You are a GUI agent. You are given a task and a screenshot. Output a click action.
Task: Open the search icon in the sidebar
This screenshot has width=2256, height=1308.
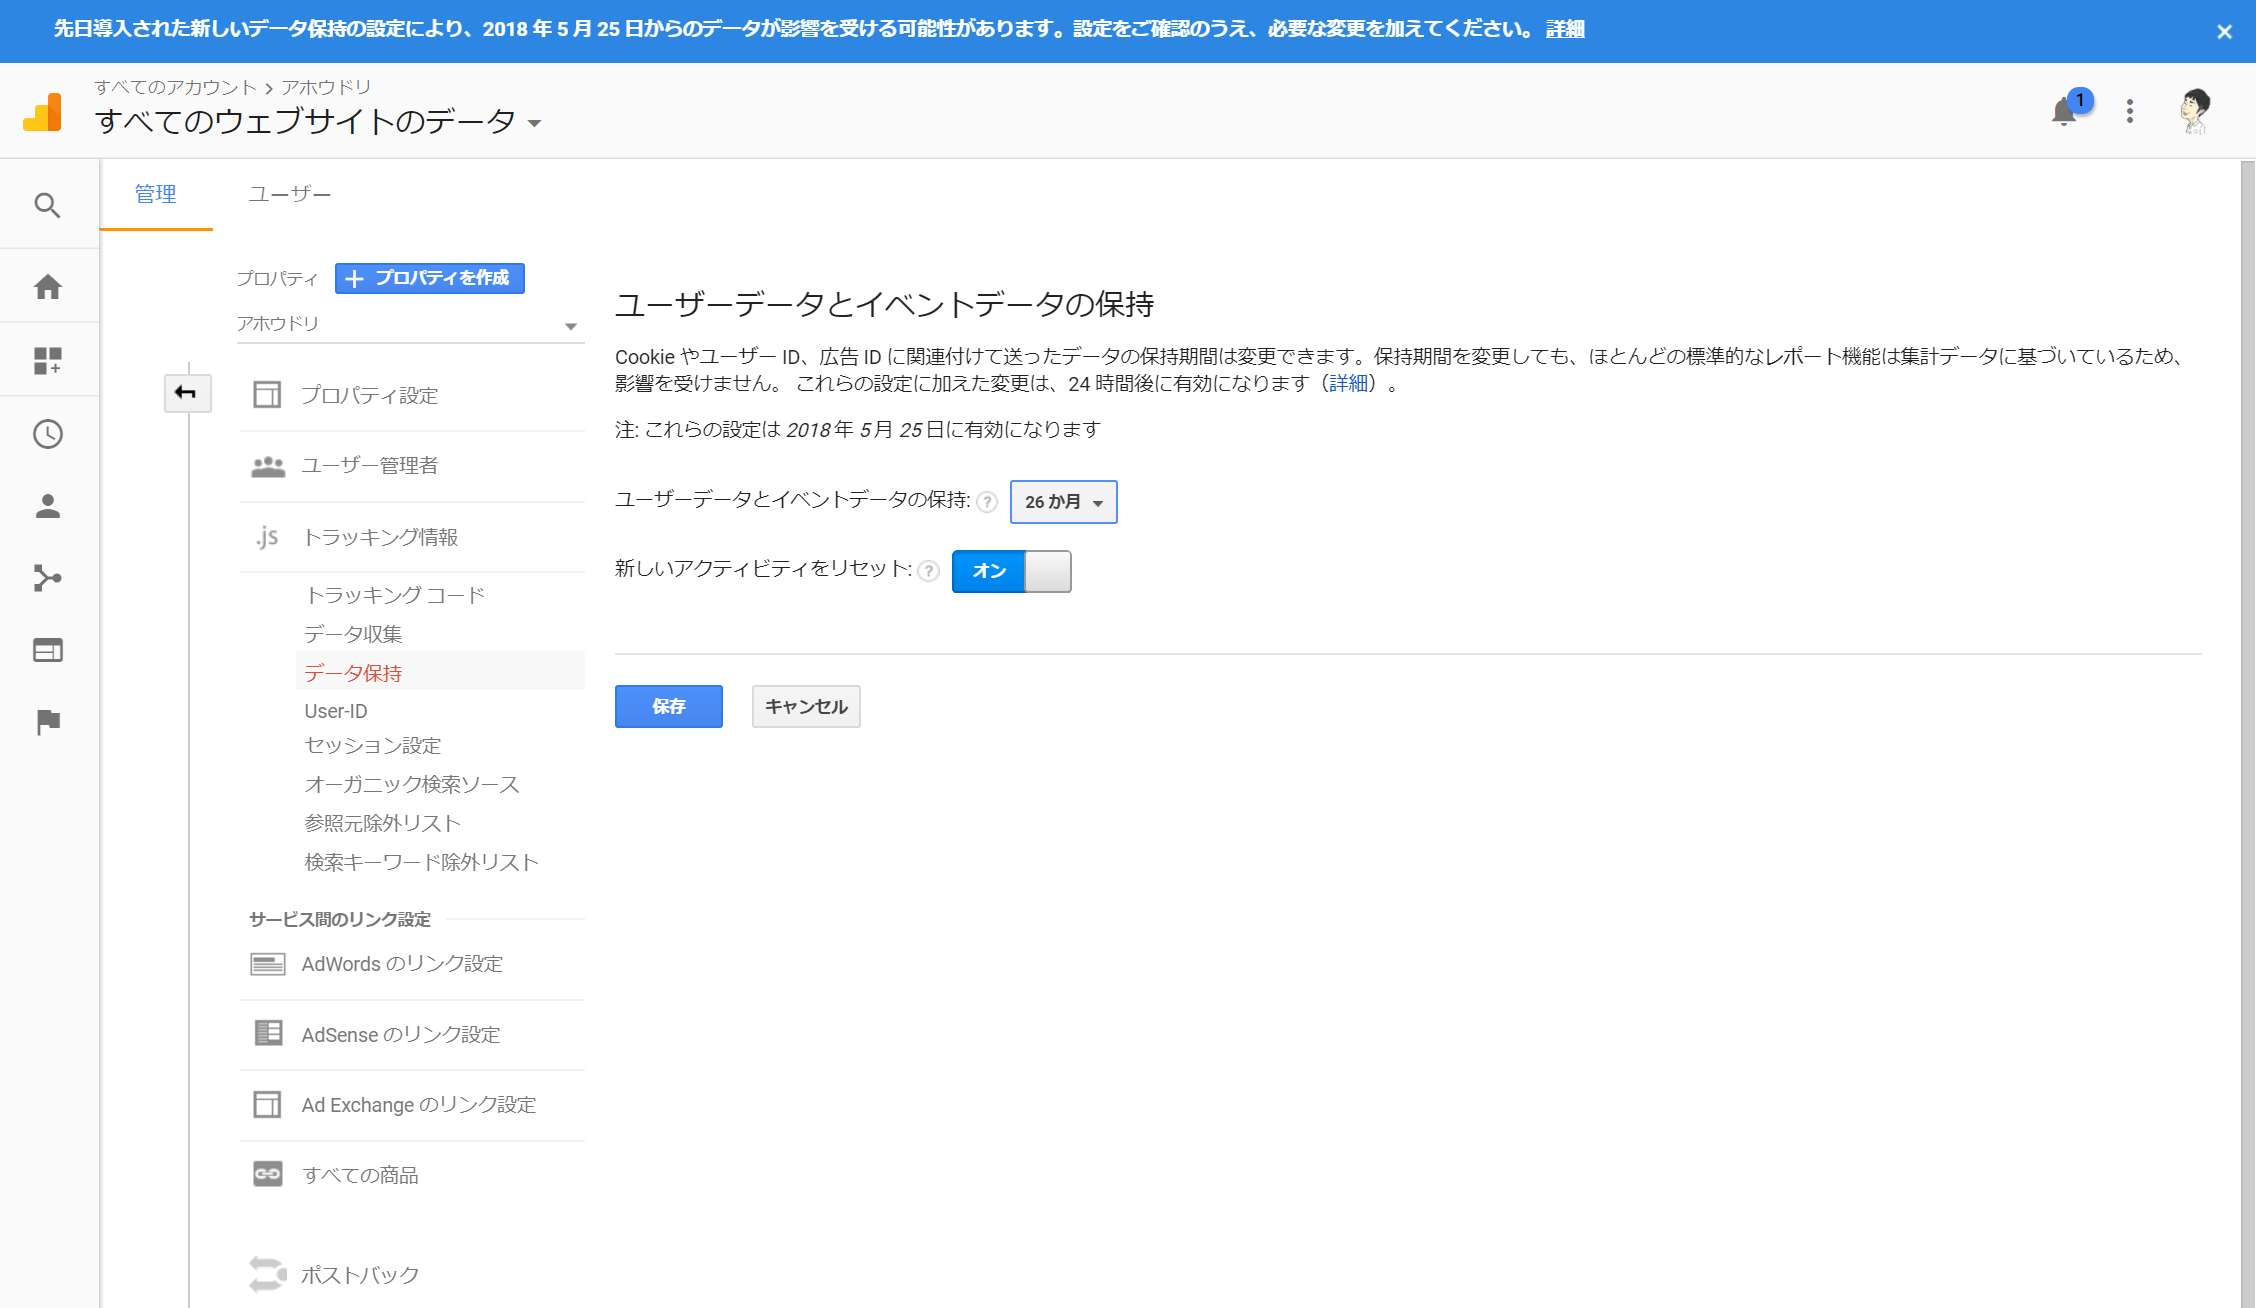(x=47, y=205)
